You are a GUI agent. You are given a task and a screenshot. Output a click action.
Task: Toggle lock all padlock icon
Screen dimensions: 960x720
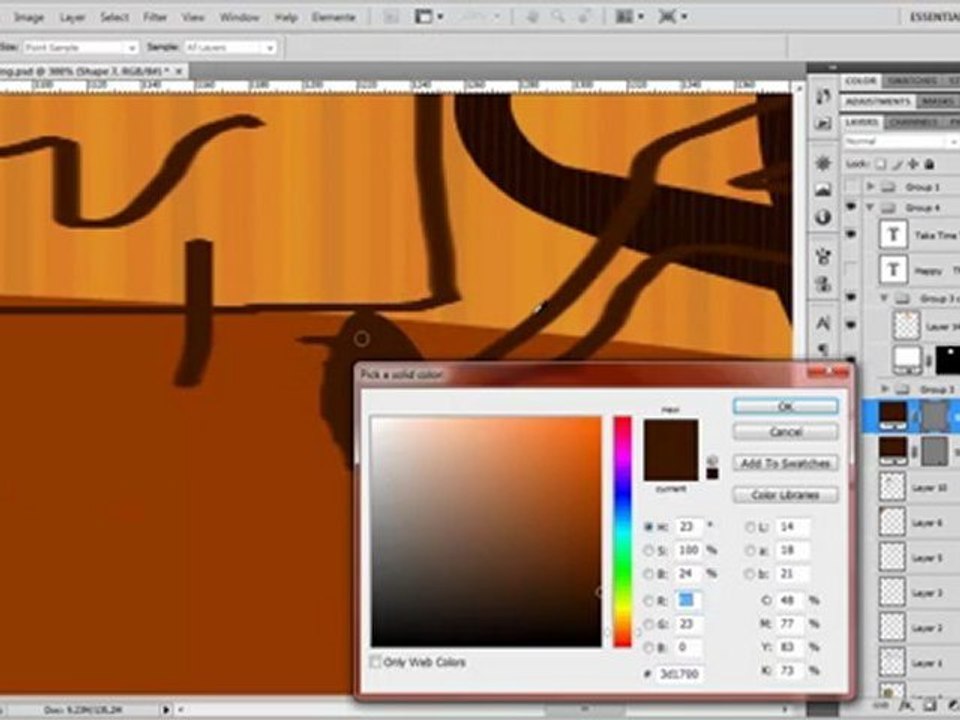point(929,164)
